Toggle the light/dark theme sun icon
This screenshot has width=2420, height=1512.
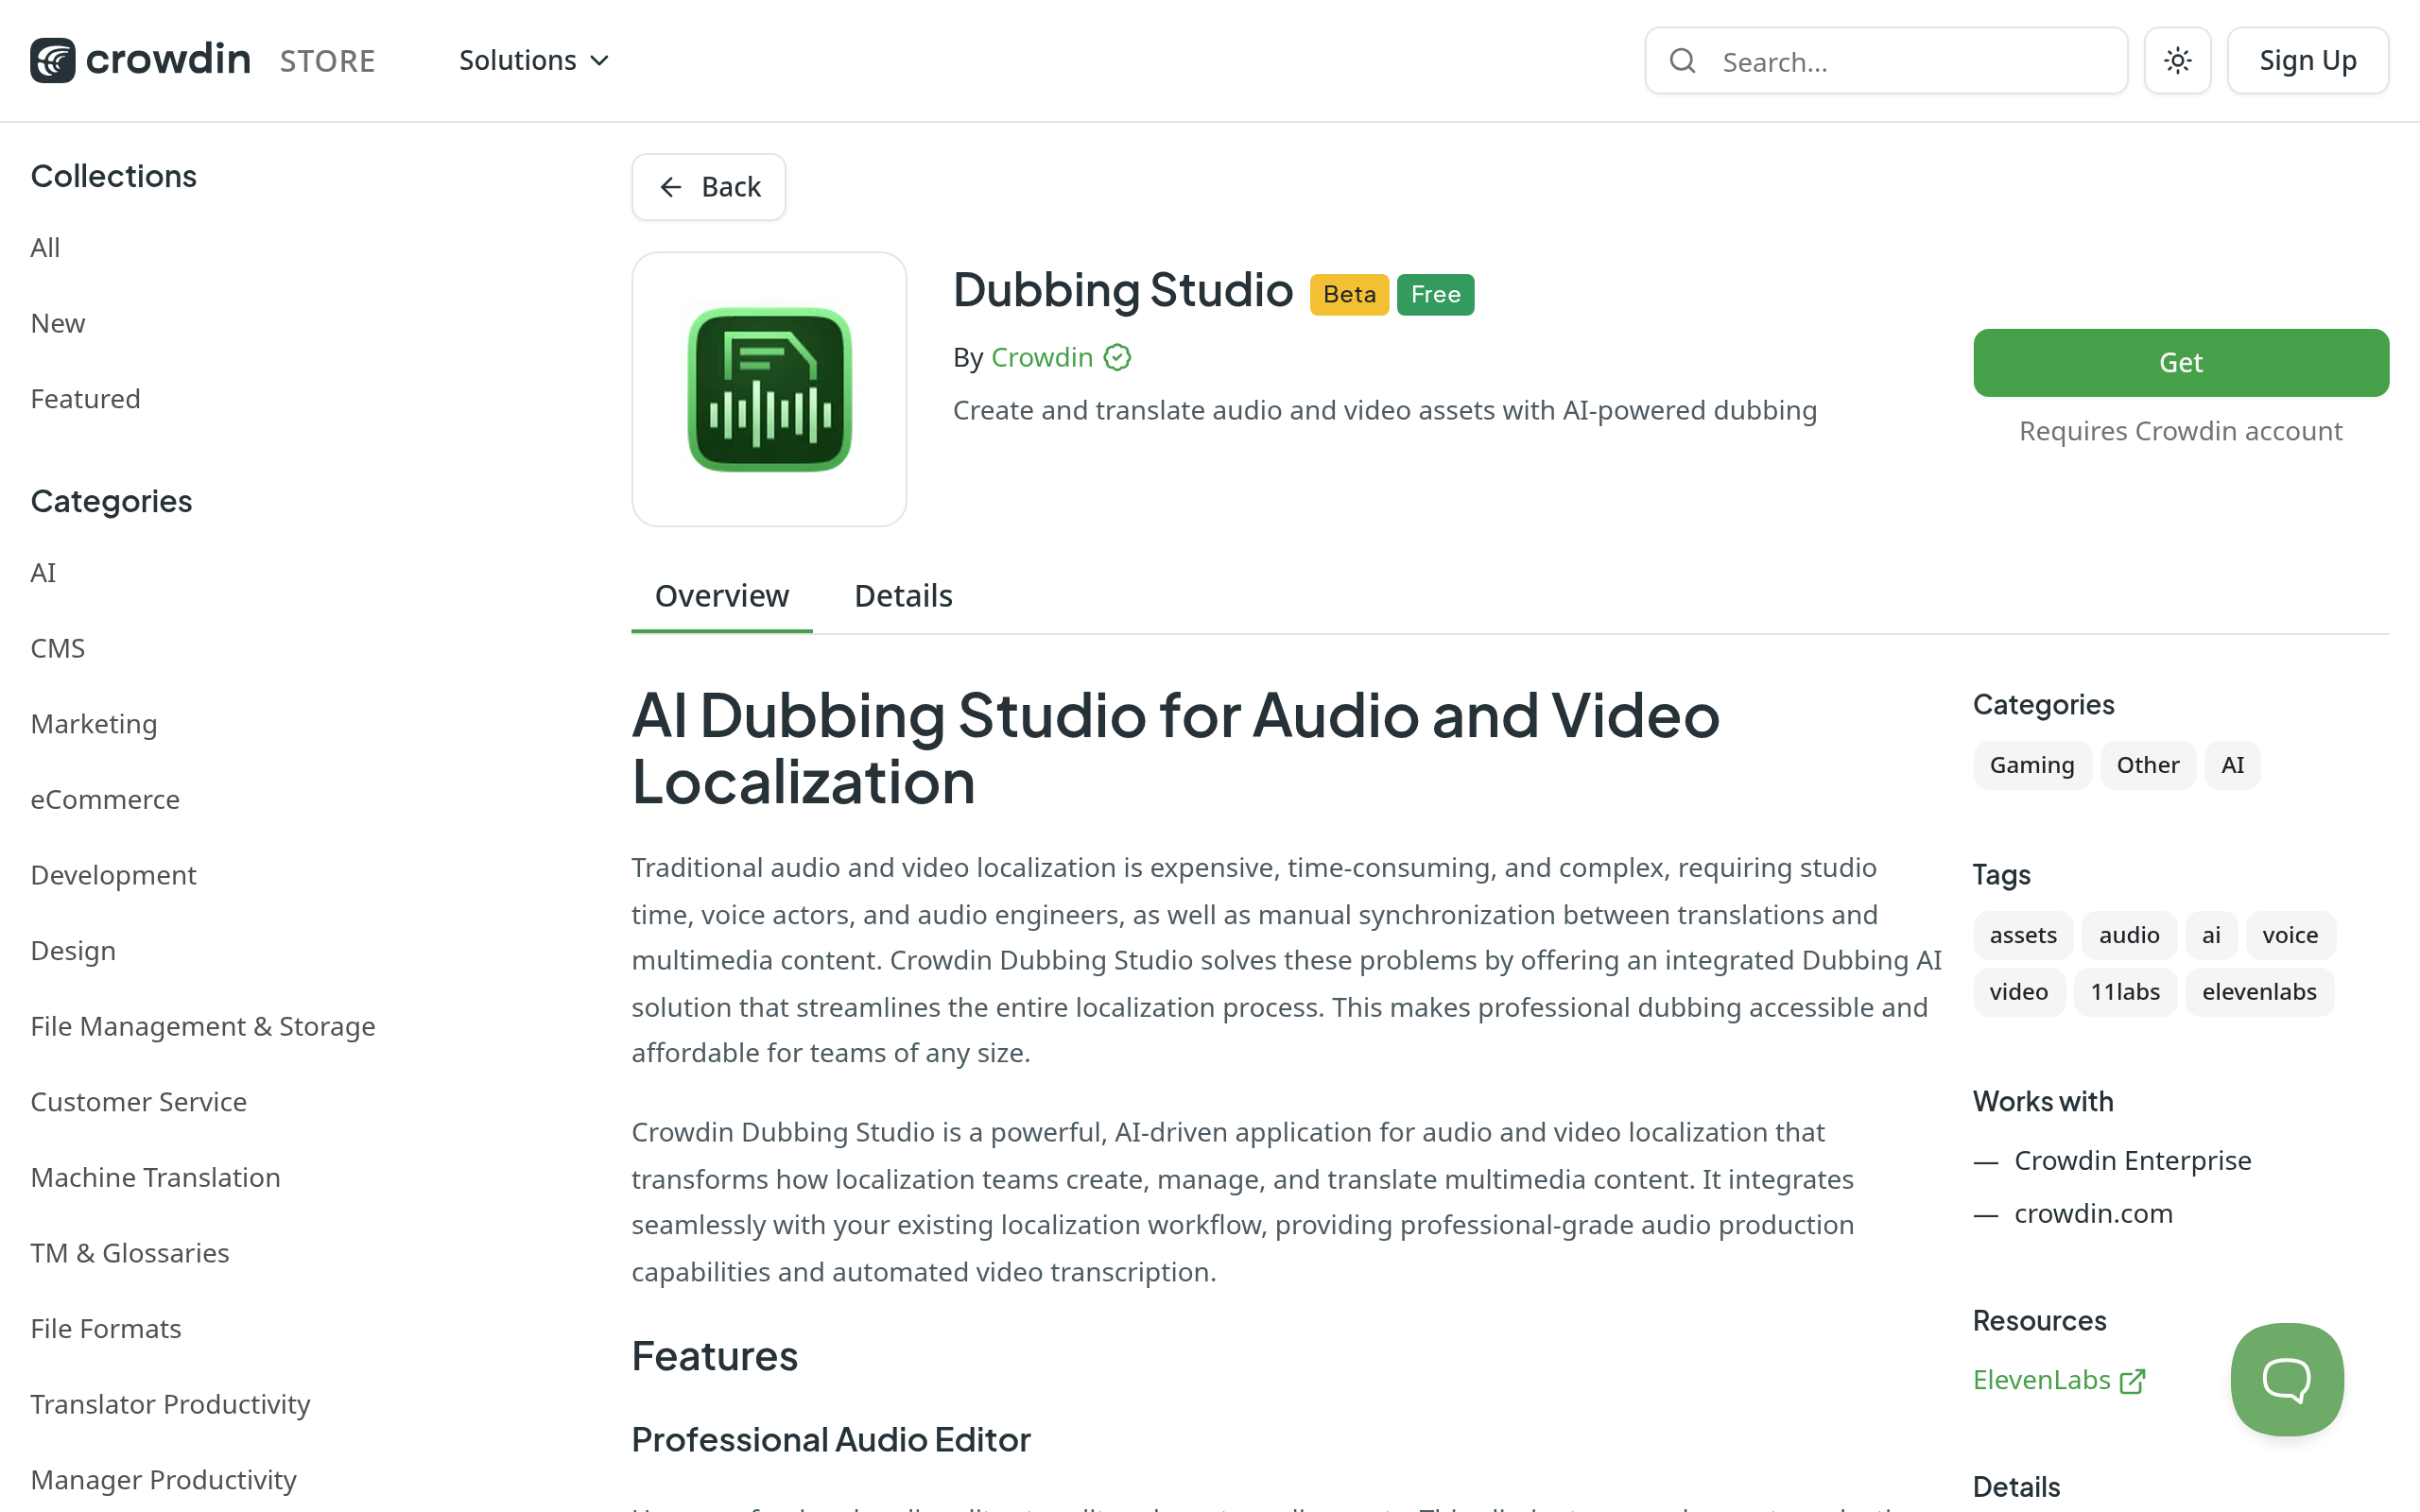2177,61
